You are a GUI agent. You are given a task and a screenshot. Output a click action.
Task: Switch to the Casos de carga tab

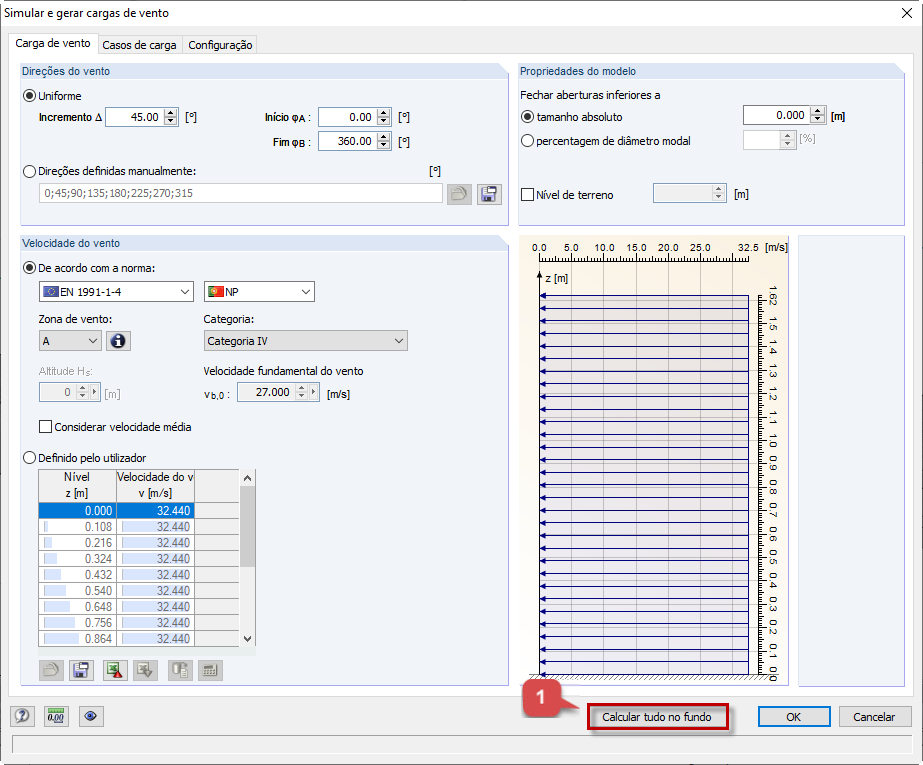(142, 44)
